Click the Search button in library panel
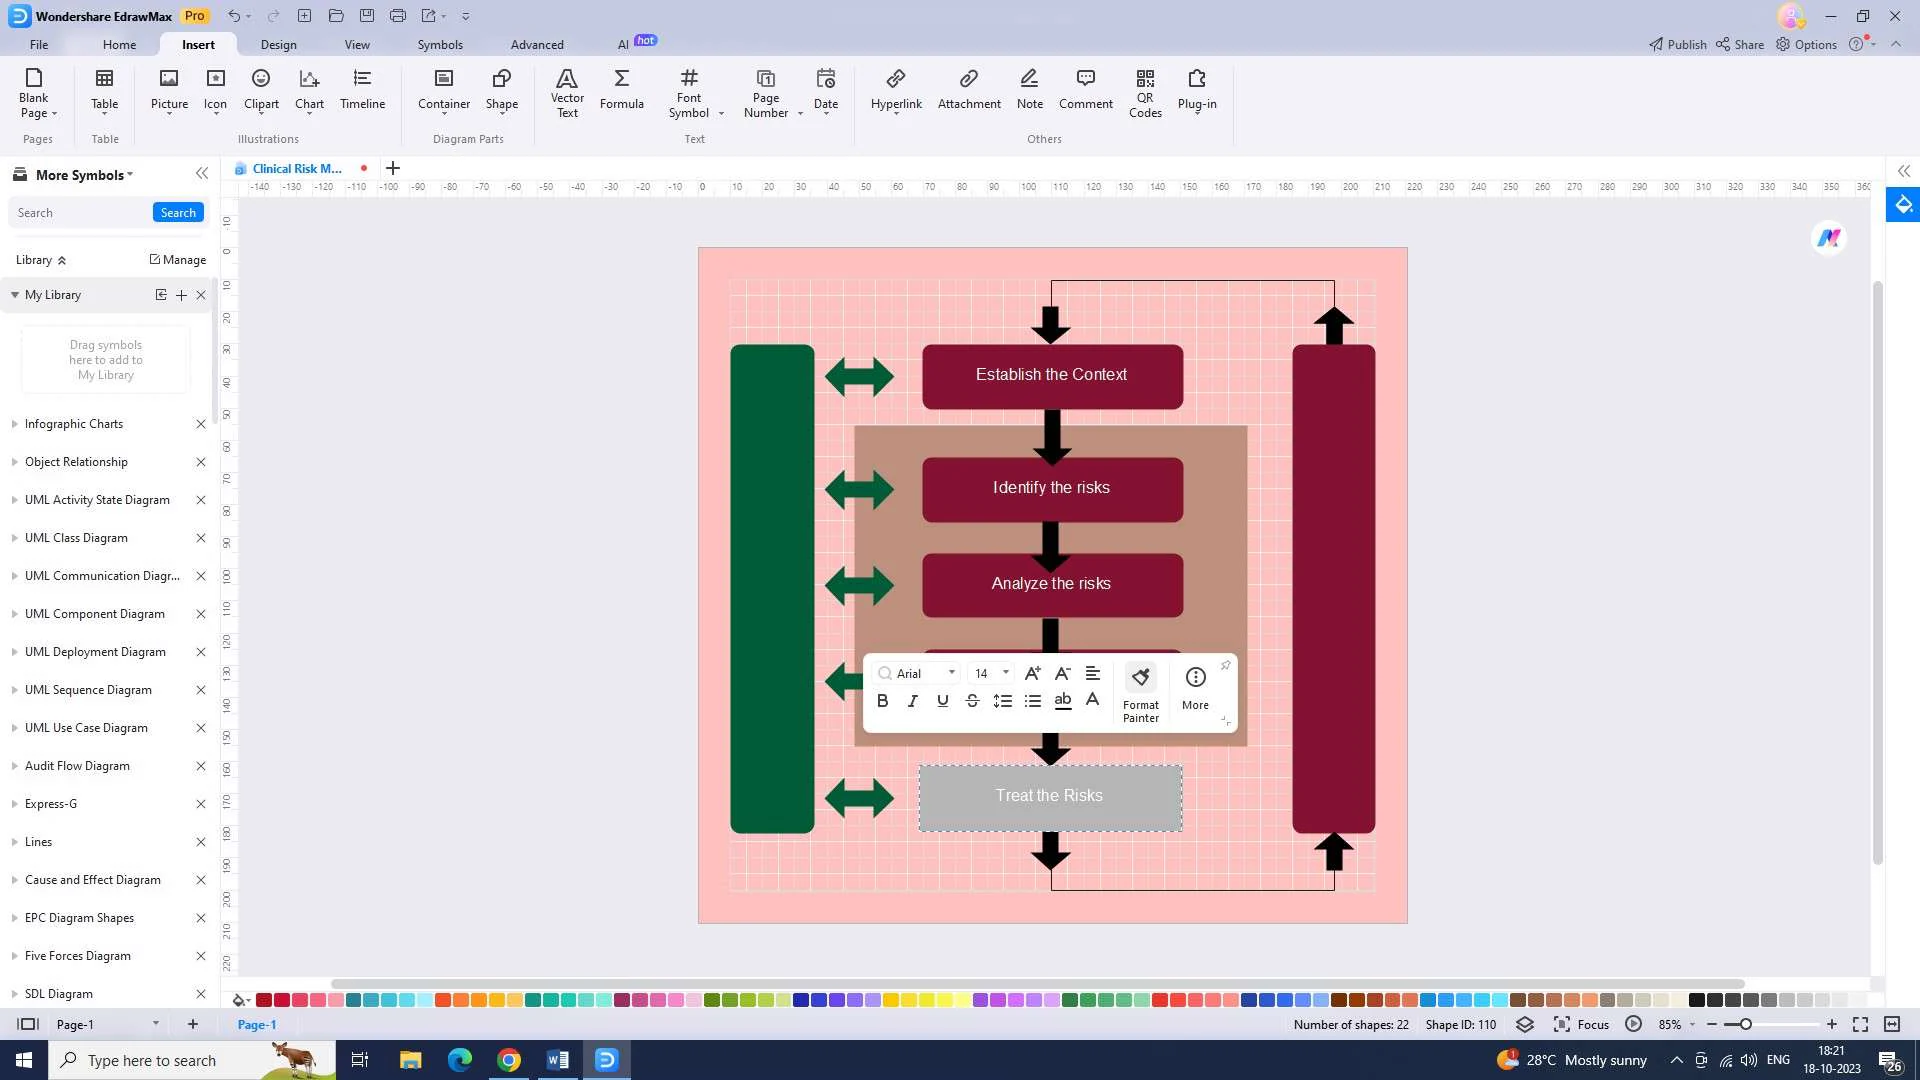The height and width of the screenshot is (1080, 1920). [x=178, y=212]
